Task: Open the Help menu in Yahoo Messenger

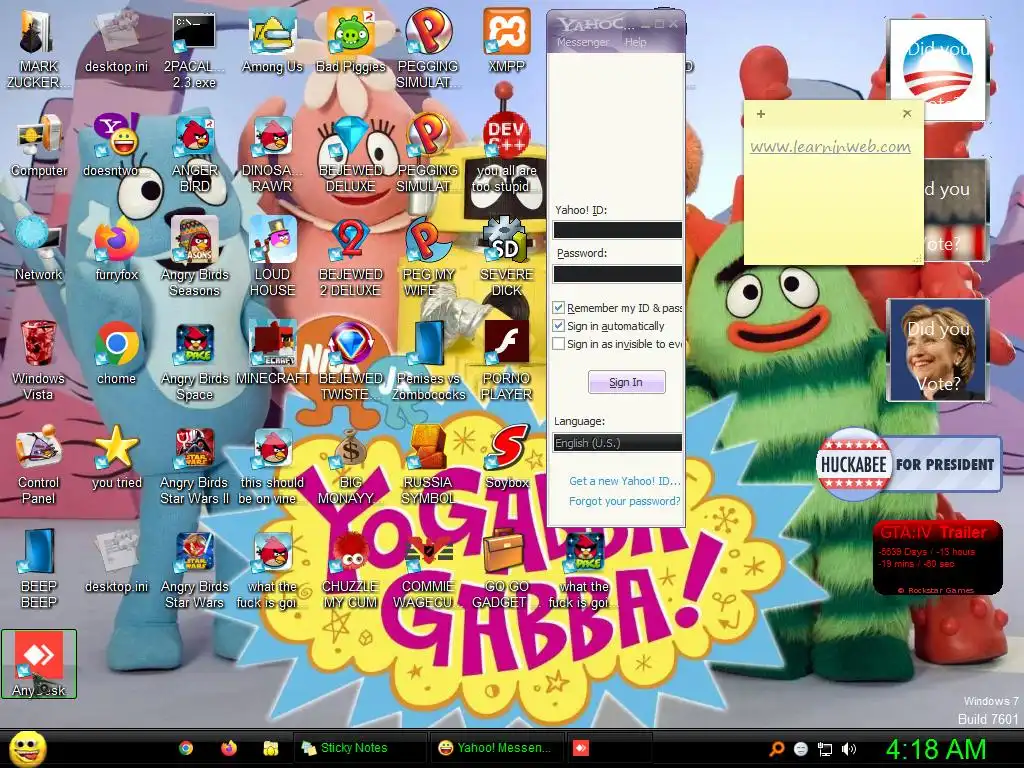Action: tap(635, 42)
